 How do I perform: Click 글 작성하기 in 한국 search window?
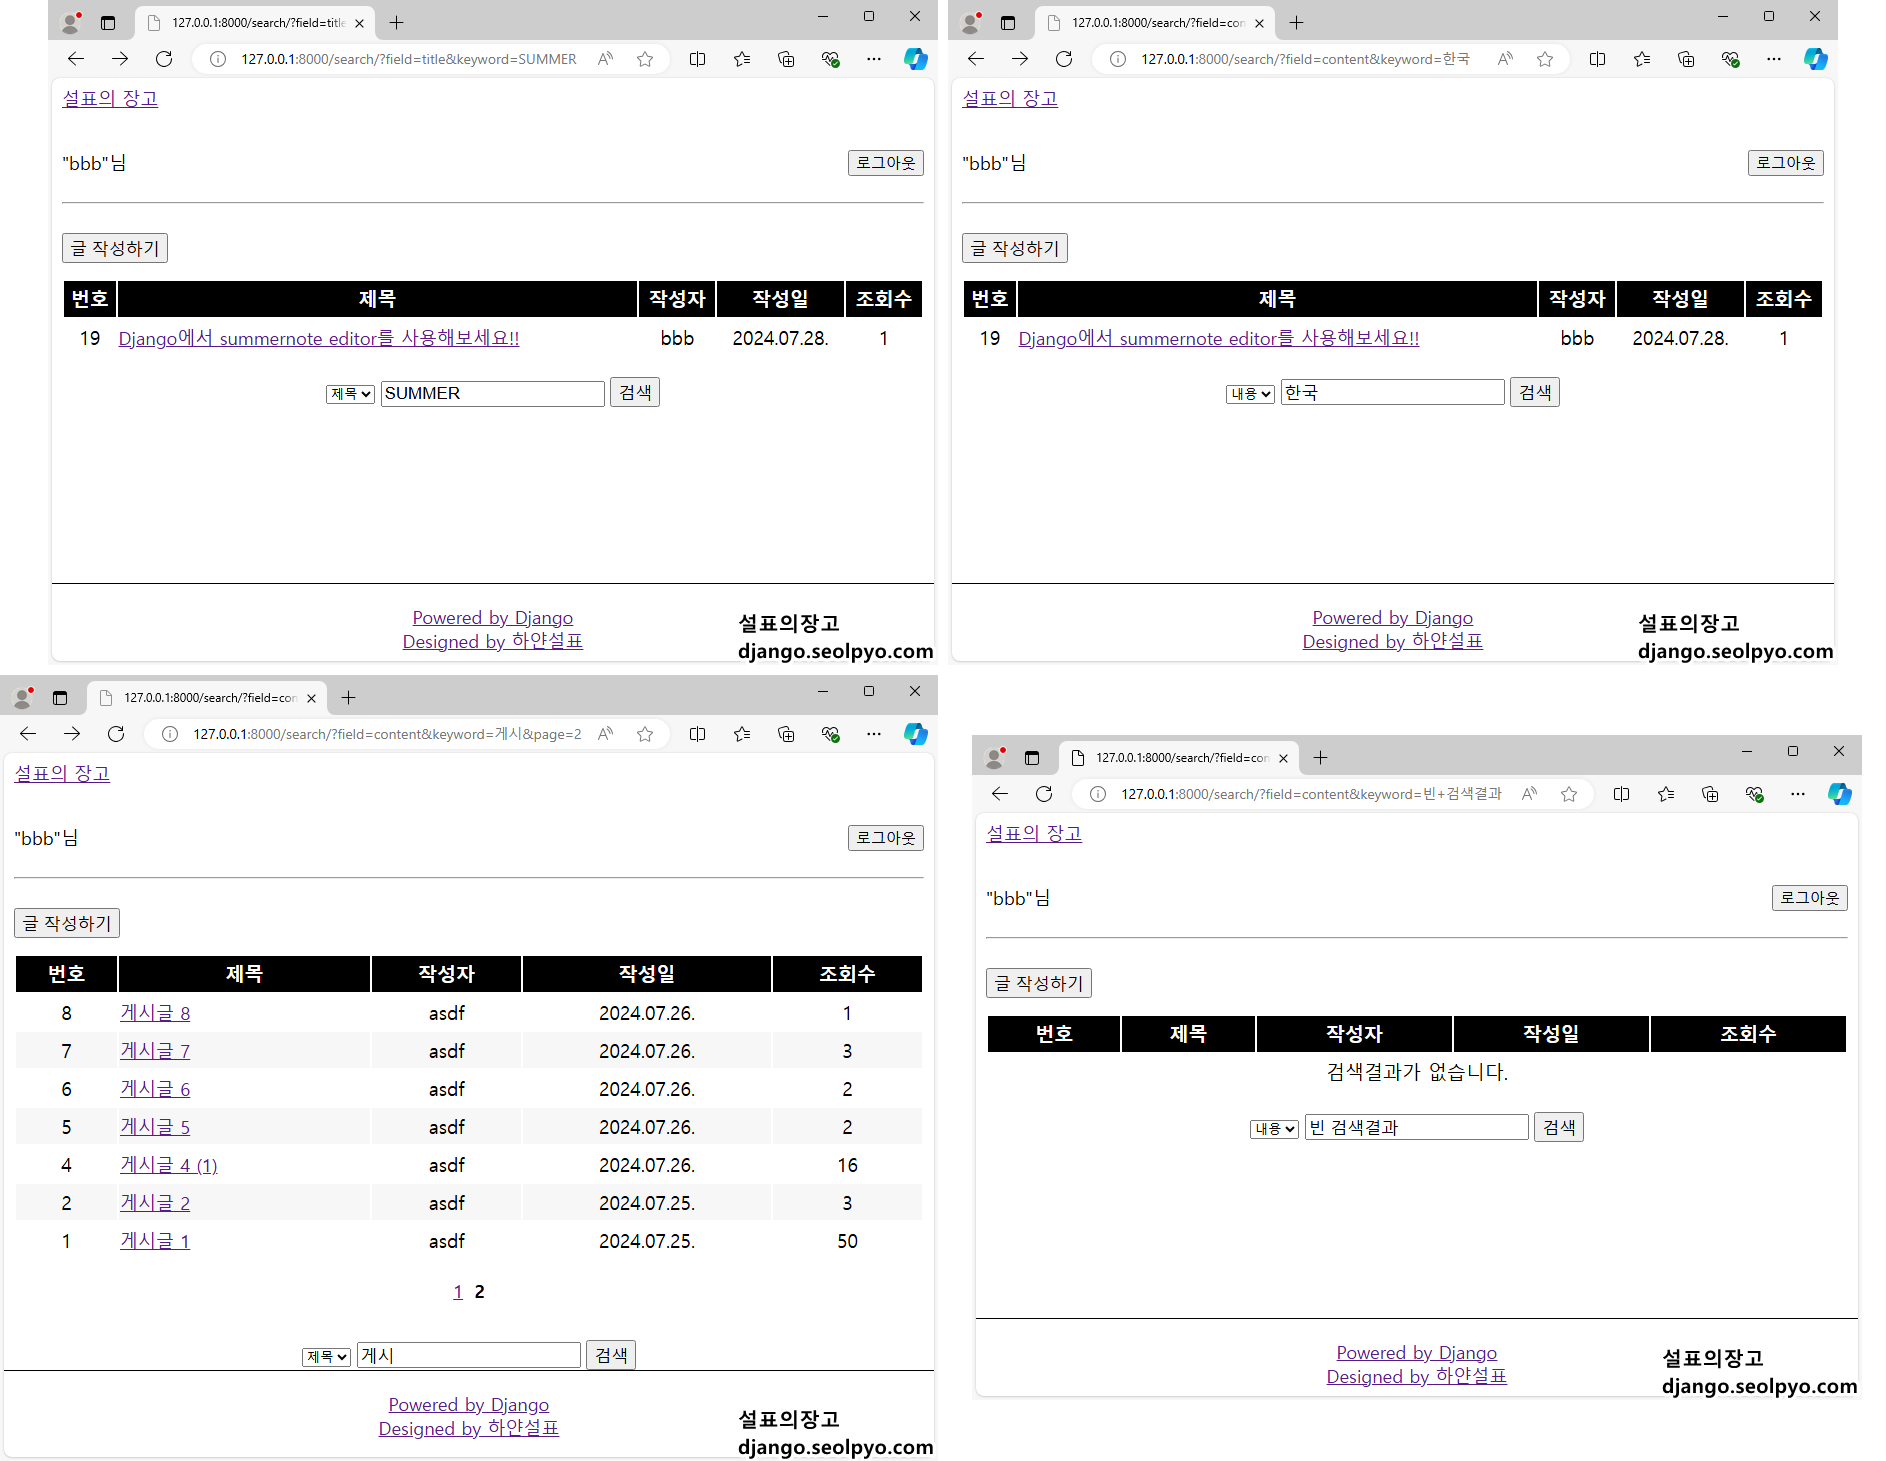tap(1014, 248)
